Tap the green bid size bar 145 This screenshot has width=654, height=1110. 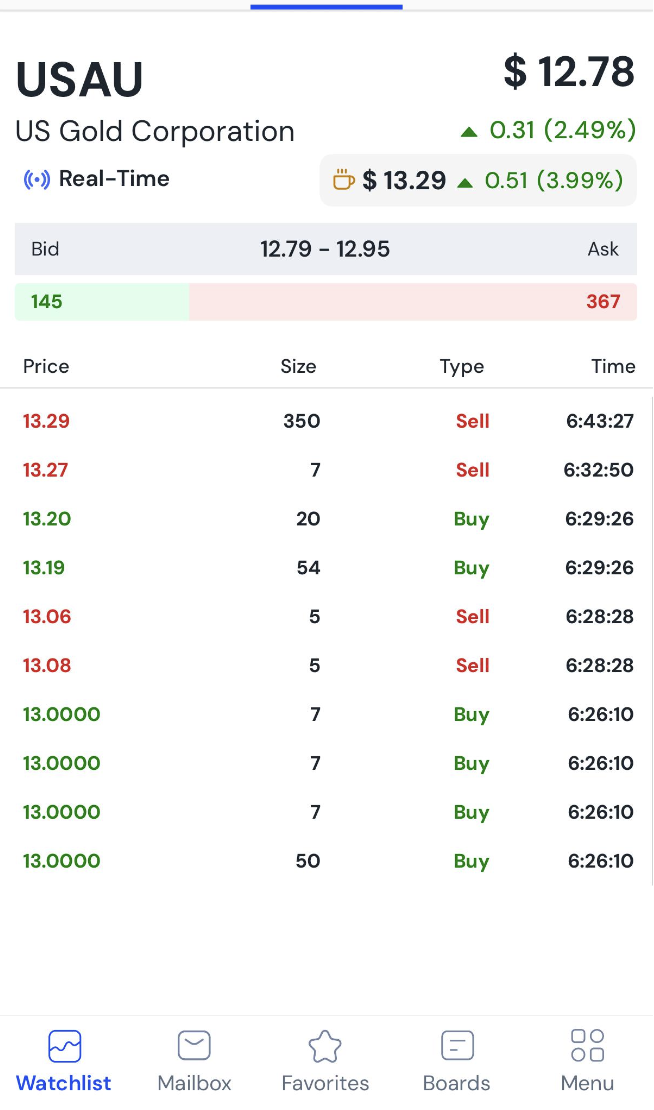click(102, 302)
